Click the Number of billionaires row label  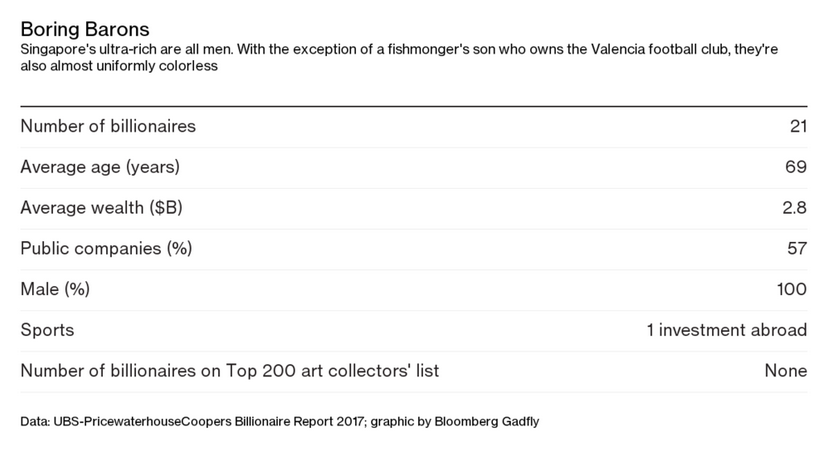108,126
